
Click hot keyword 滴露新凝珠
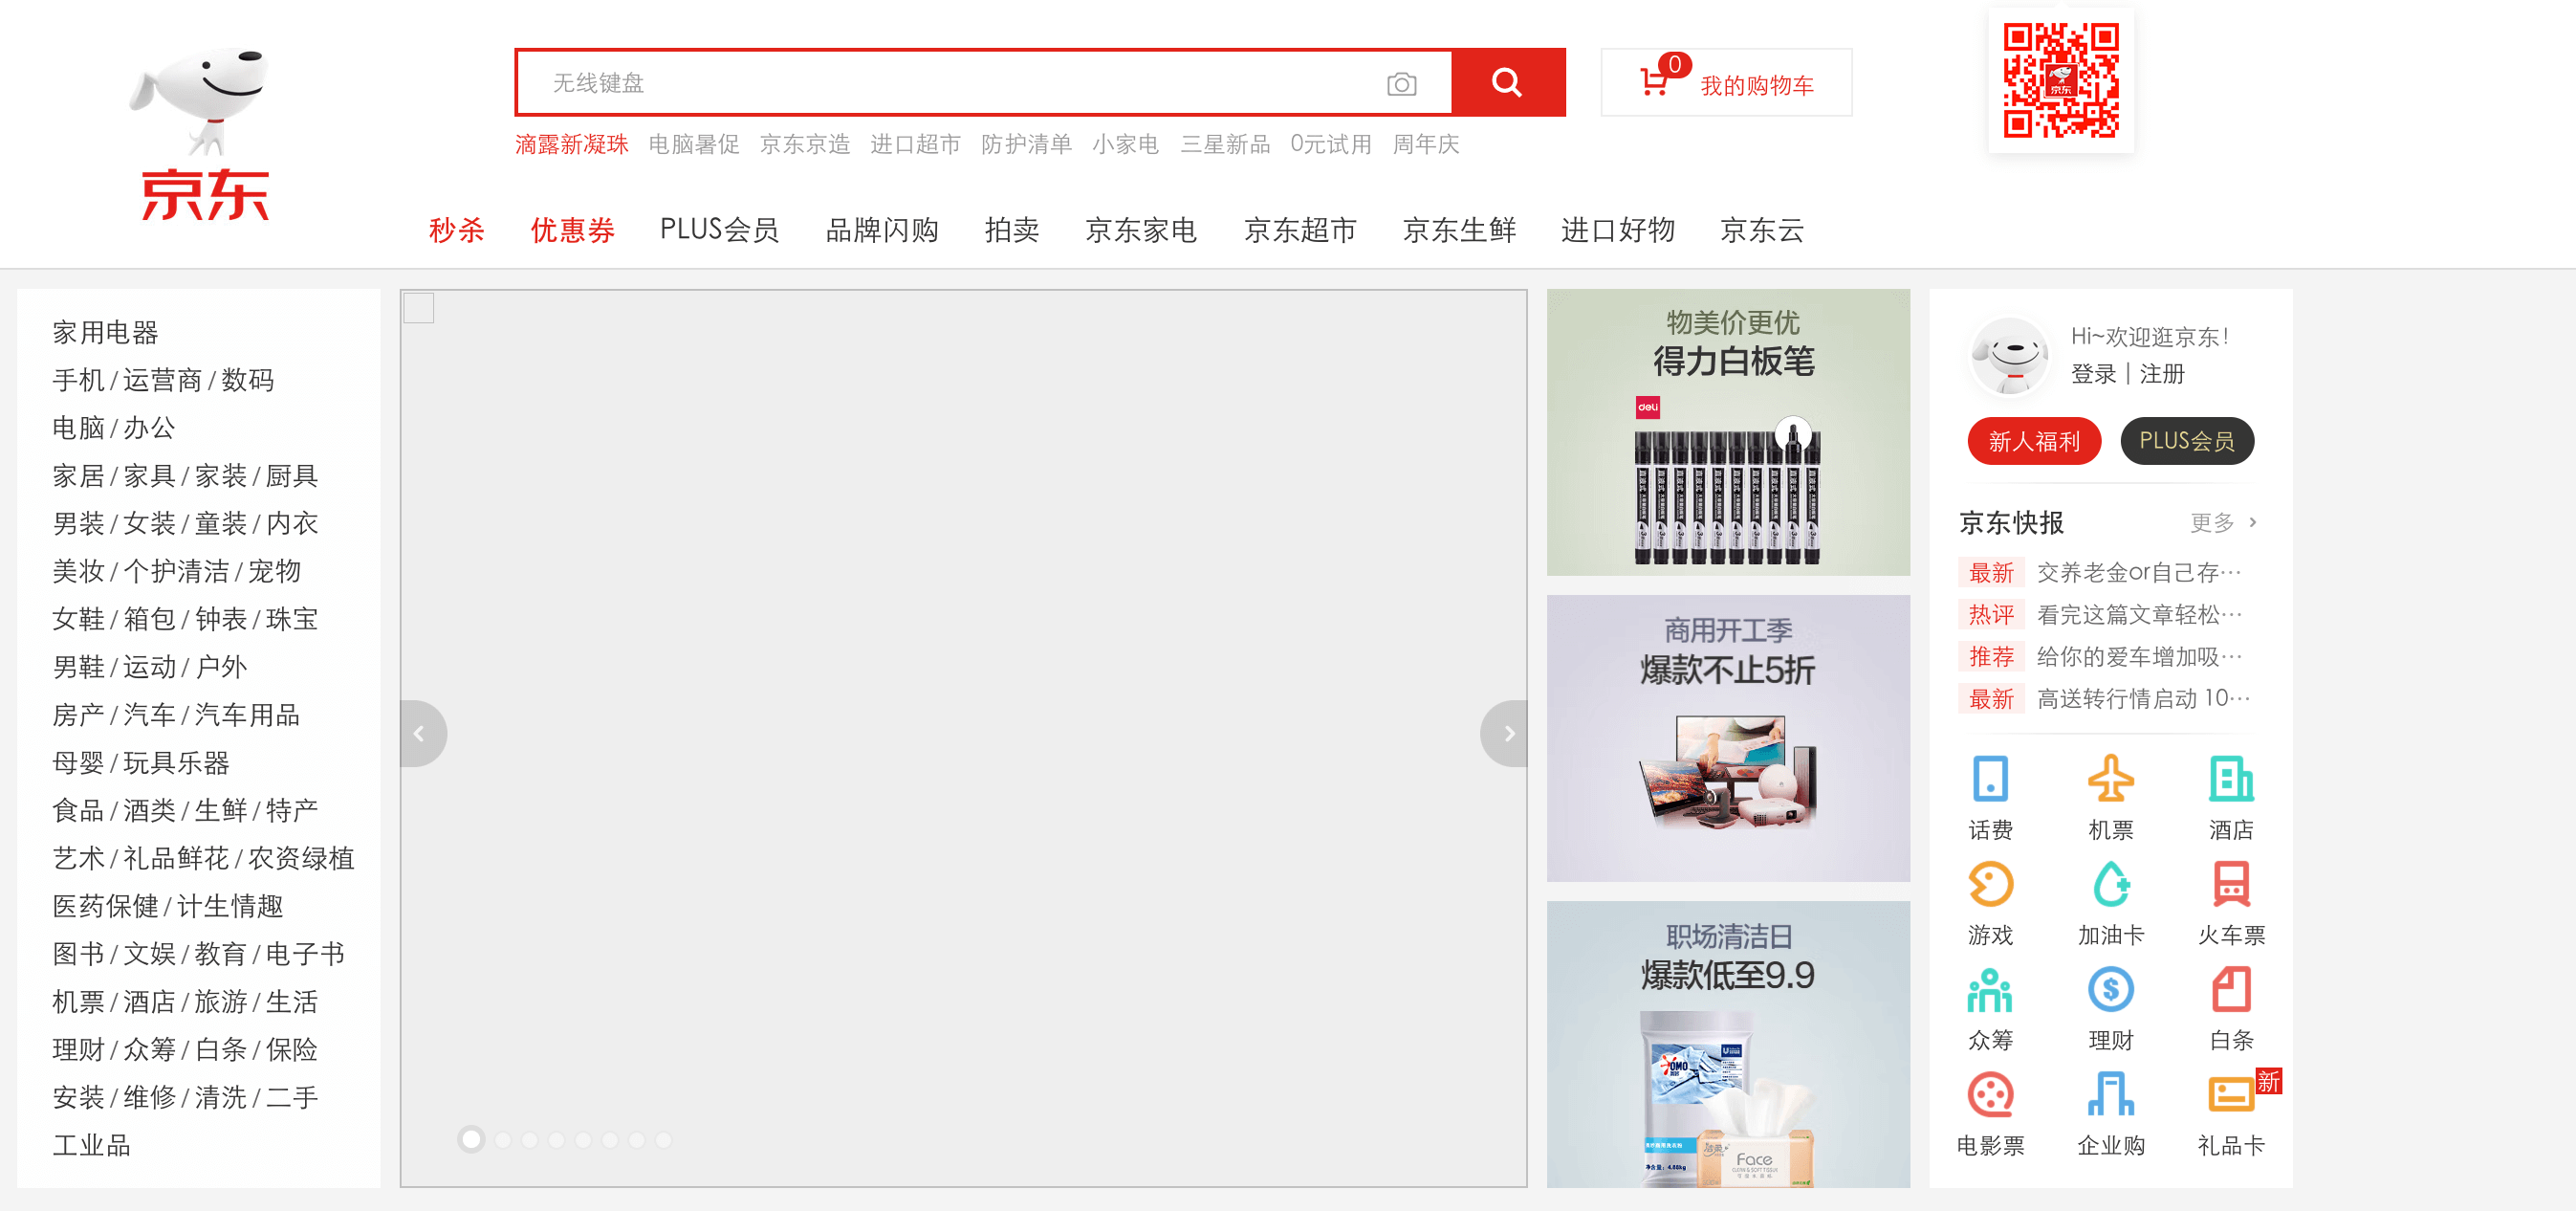pyautogui.click(x=571, y=144)
